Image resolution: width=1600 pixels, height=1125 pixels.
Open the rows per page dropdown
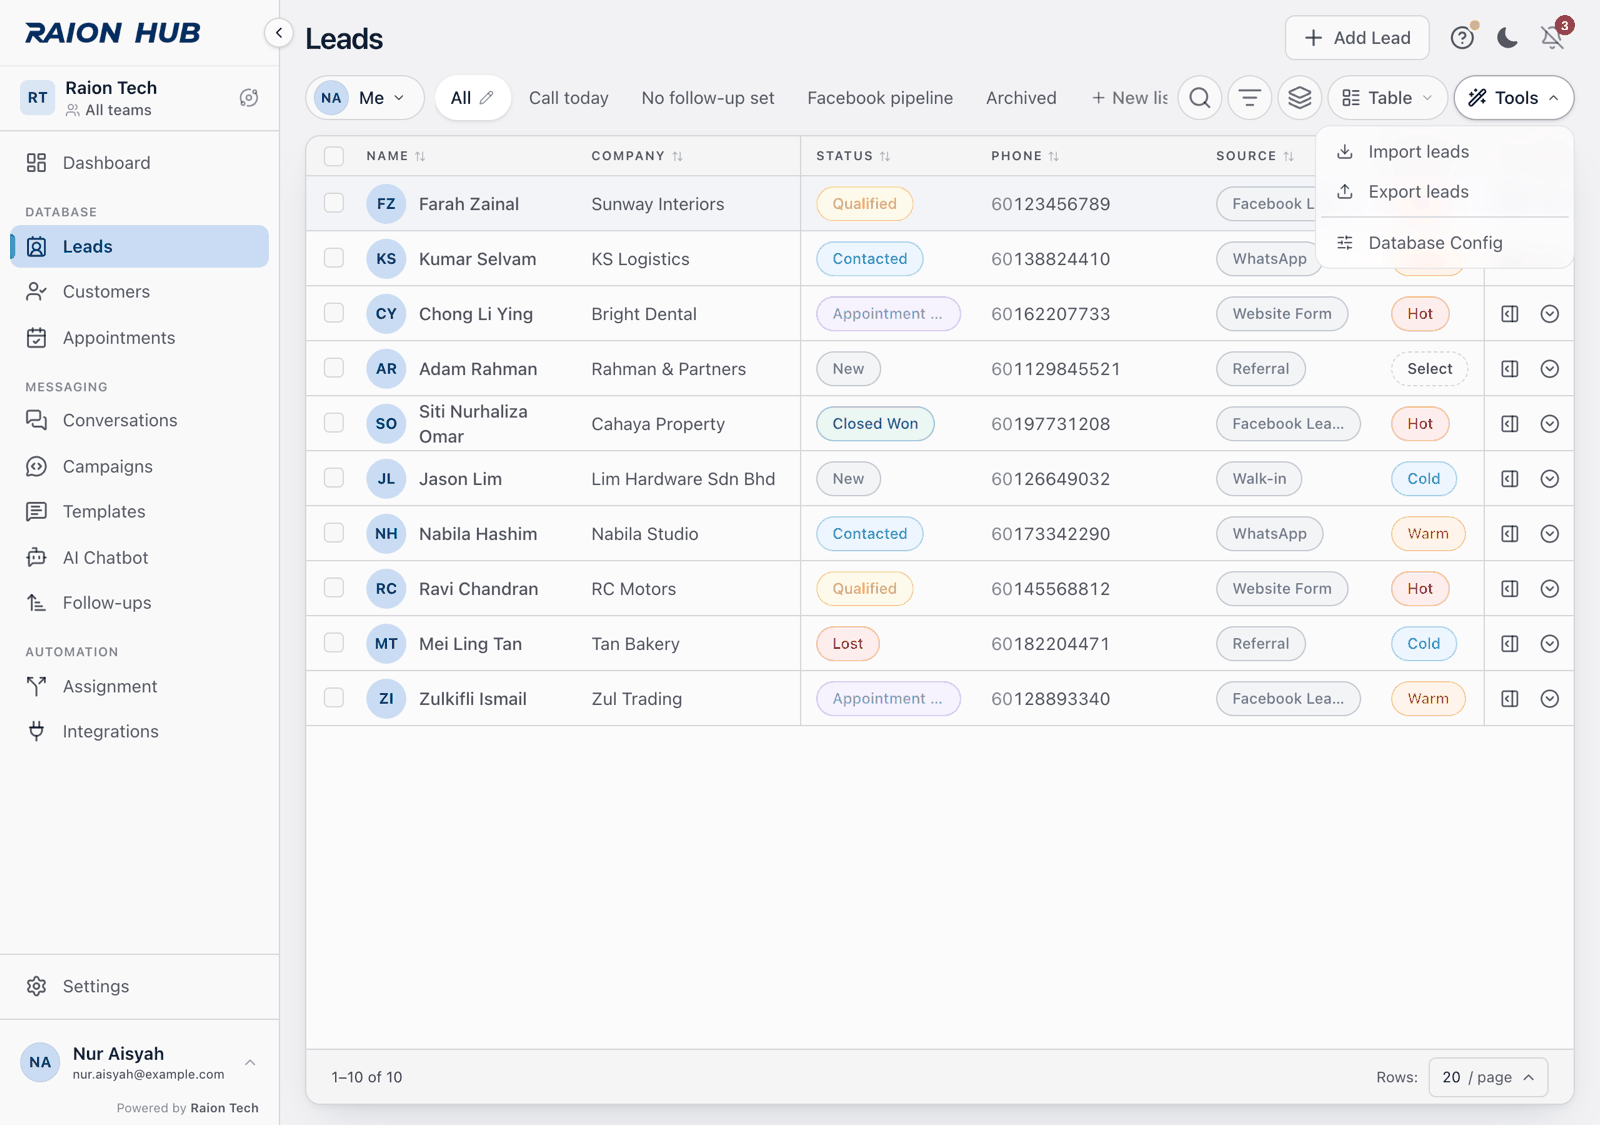1488,1077
